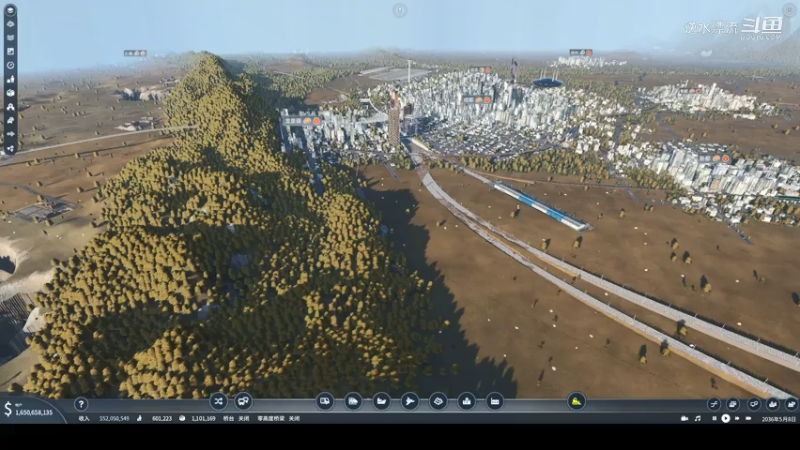Set game to fastest speed

click(x=748, y=418)
